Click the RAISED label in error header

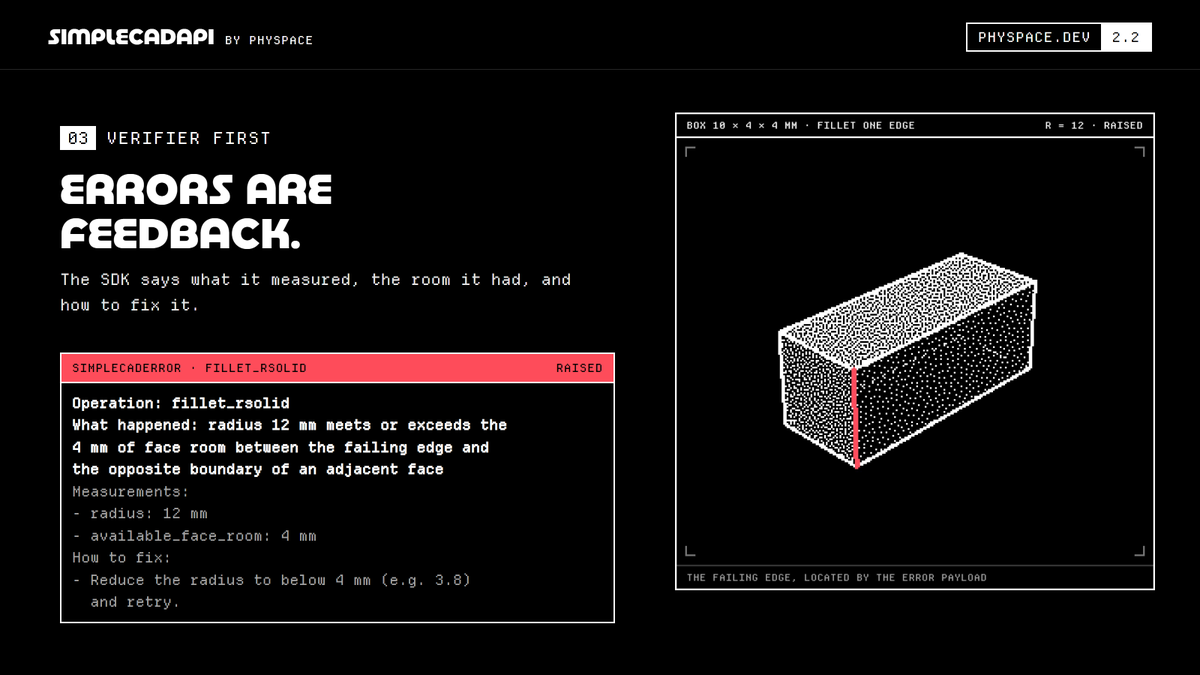pyautogui.click(x=579, y=368)
